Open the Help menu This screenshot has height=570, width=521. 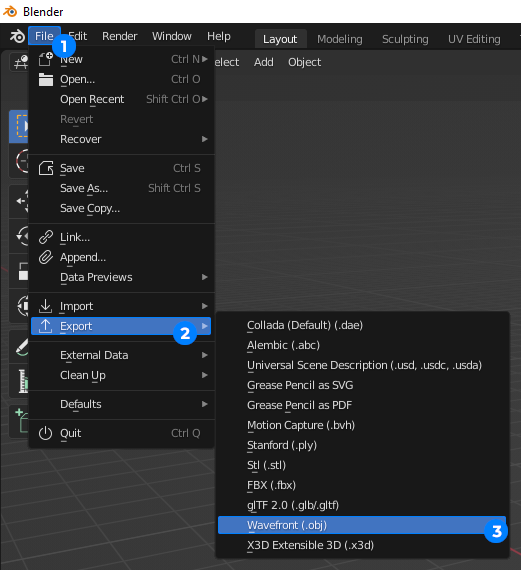tap(219, 36)
